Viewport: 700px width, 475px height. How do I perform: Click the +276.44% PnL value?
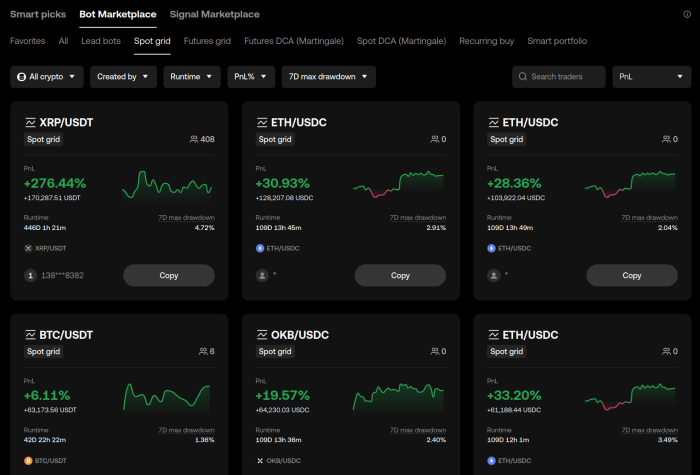click(55, 183)
